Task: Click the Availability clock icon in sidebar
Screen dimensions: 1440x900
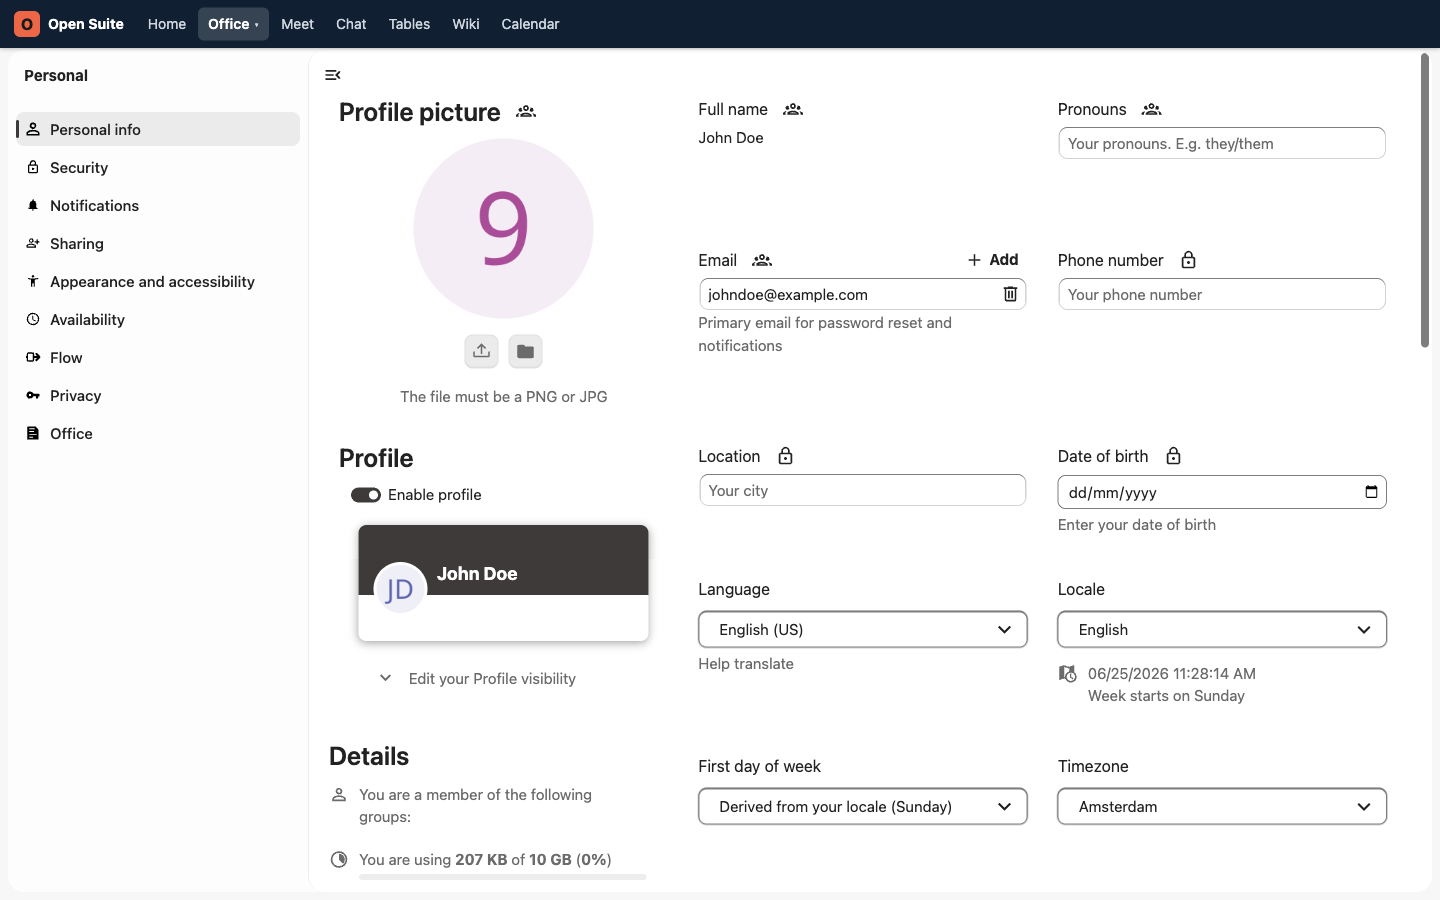Action: tap(33, 319)
